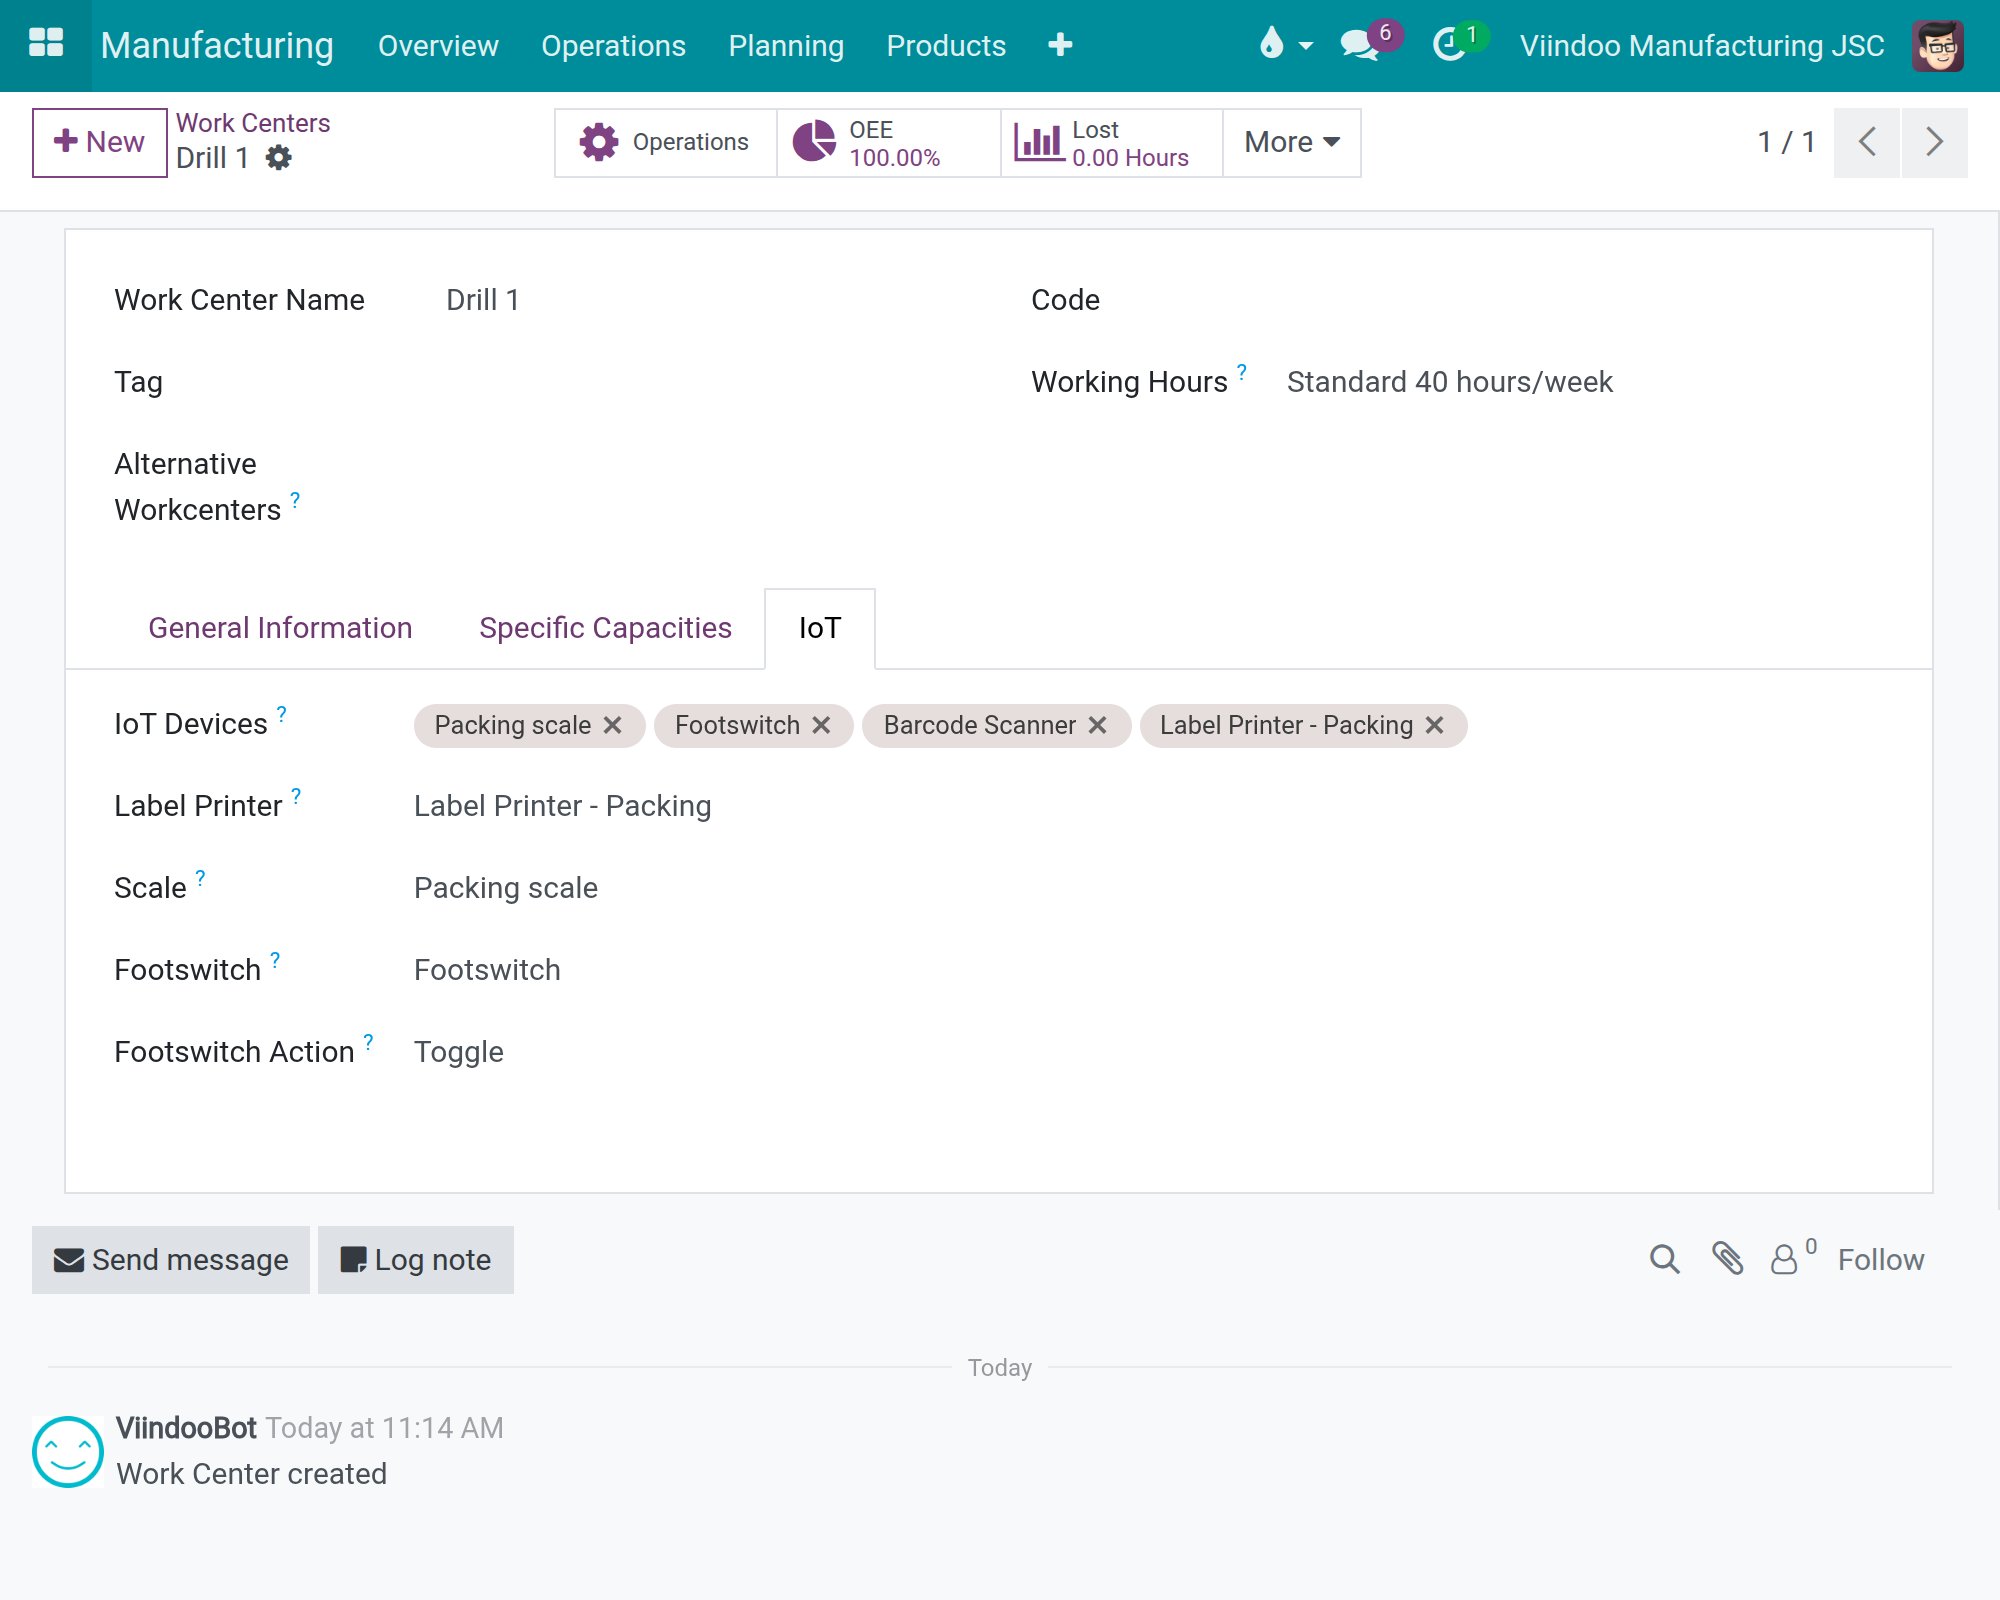
Task: Open the conversations messages icon
Action: 1360,45
